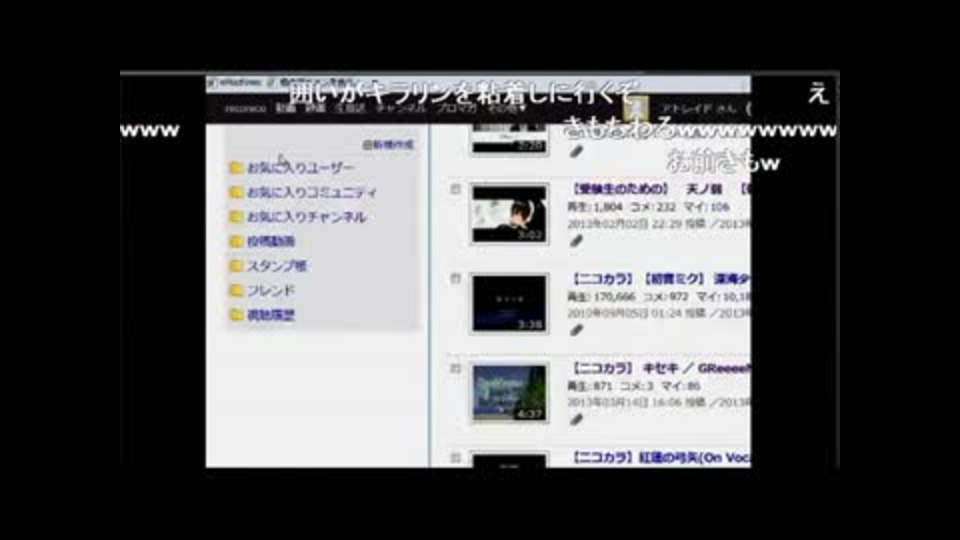Open 生放送 in the top navigation
960x540 pixels.
tap(350, 108)
